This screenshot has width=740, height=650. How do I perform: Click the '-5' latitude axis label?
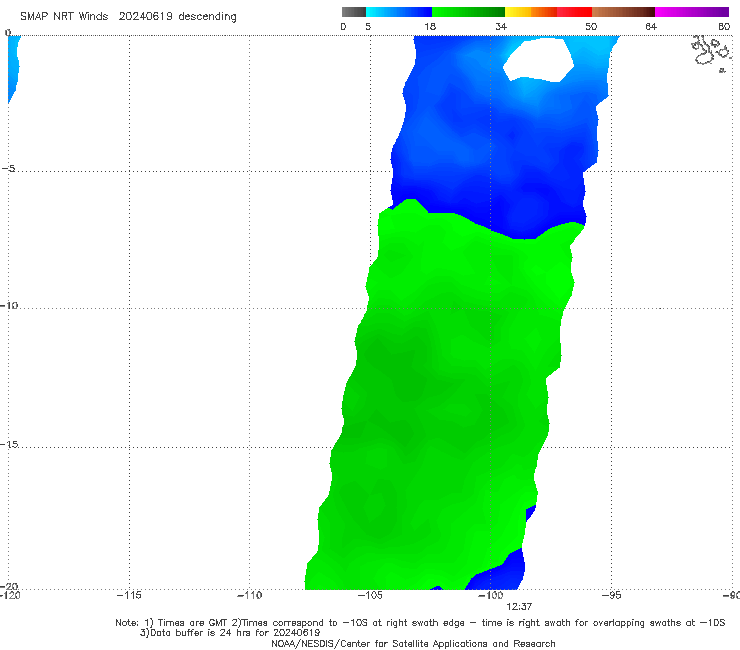9,169
